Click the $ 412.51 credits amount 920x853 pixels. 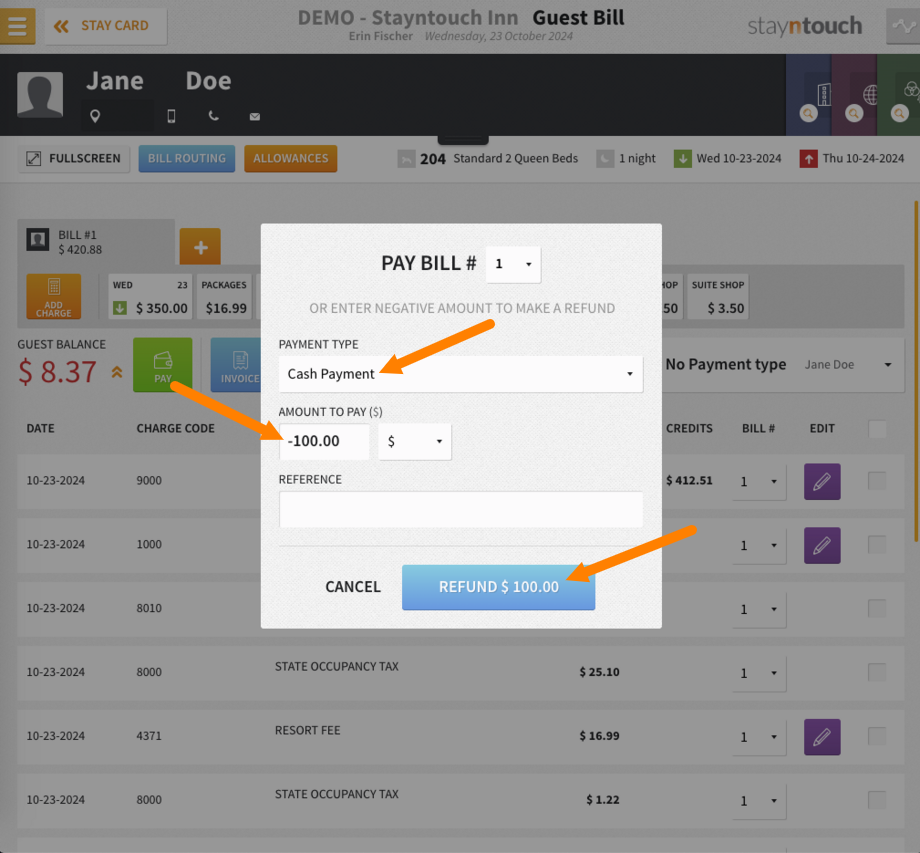(x=689, y=480)
